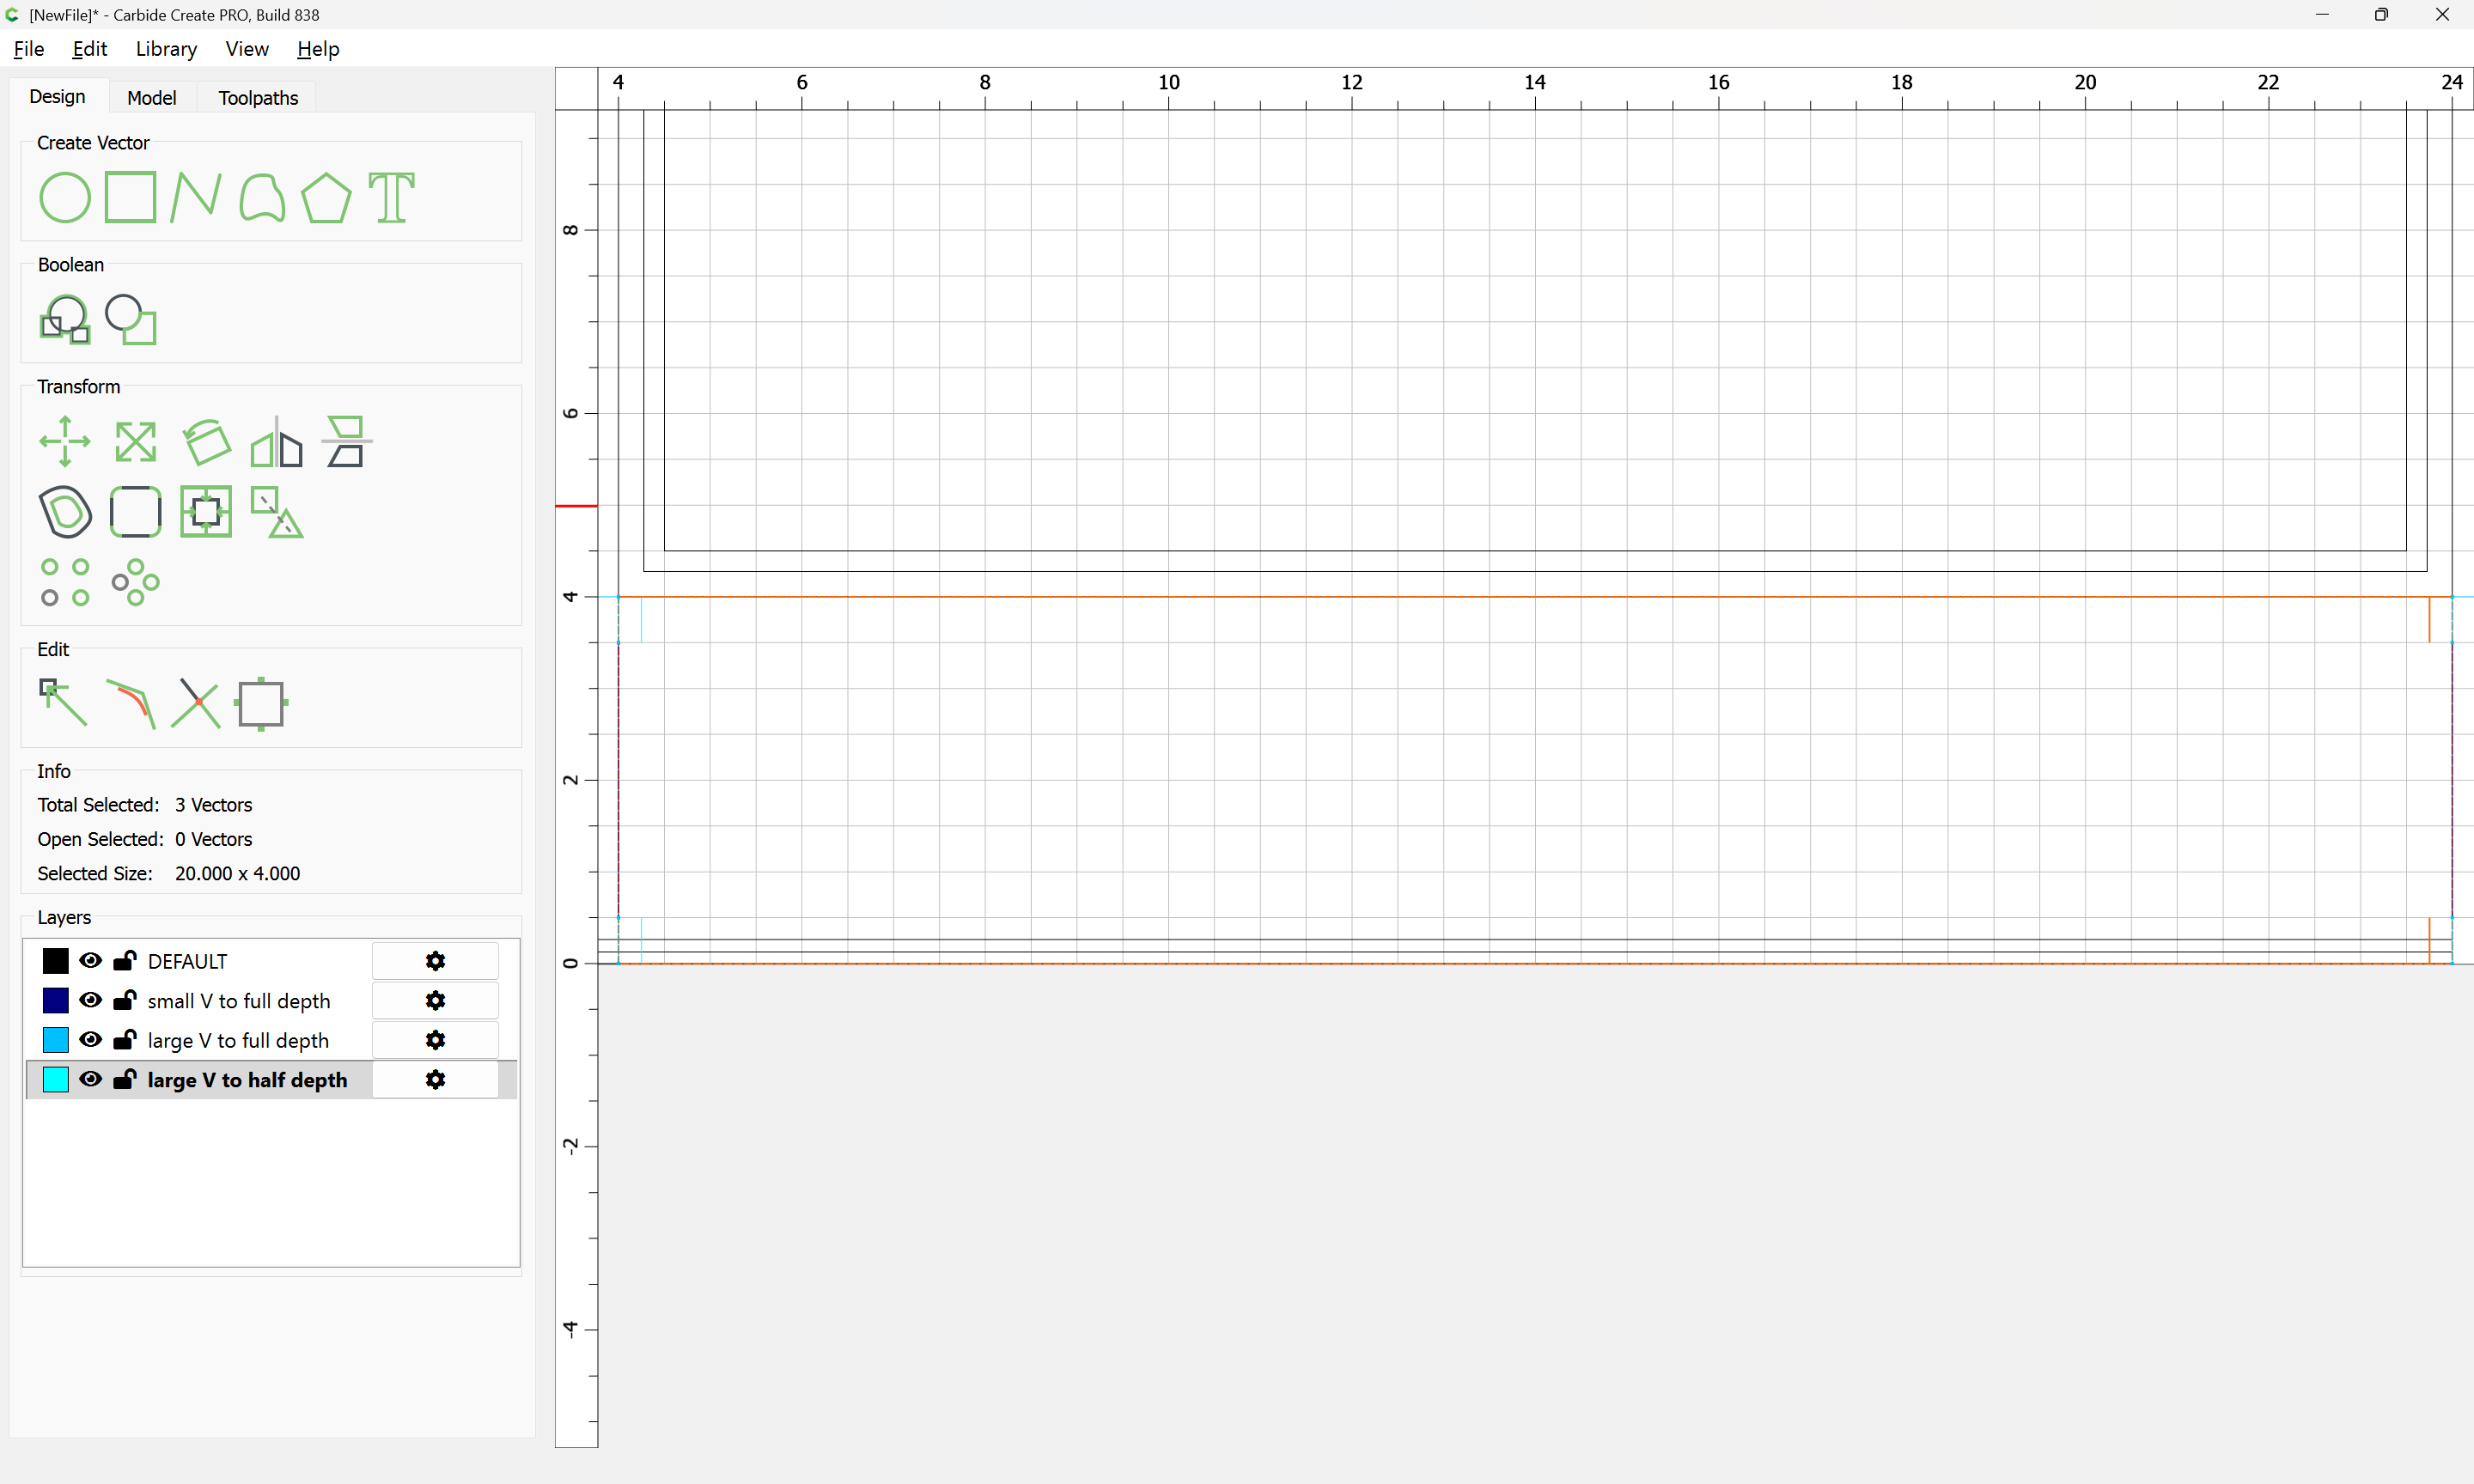
Task: Toggle visibility of small V to full depth layer
Action: click(90, 1000)
